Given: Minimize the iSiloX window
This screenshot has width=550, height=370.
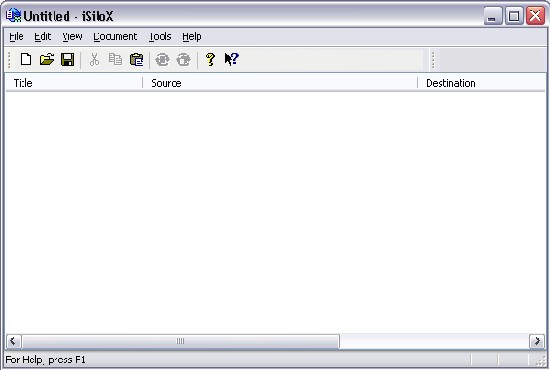Looking at the screenshot, I should click(x=492, y=16).
